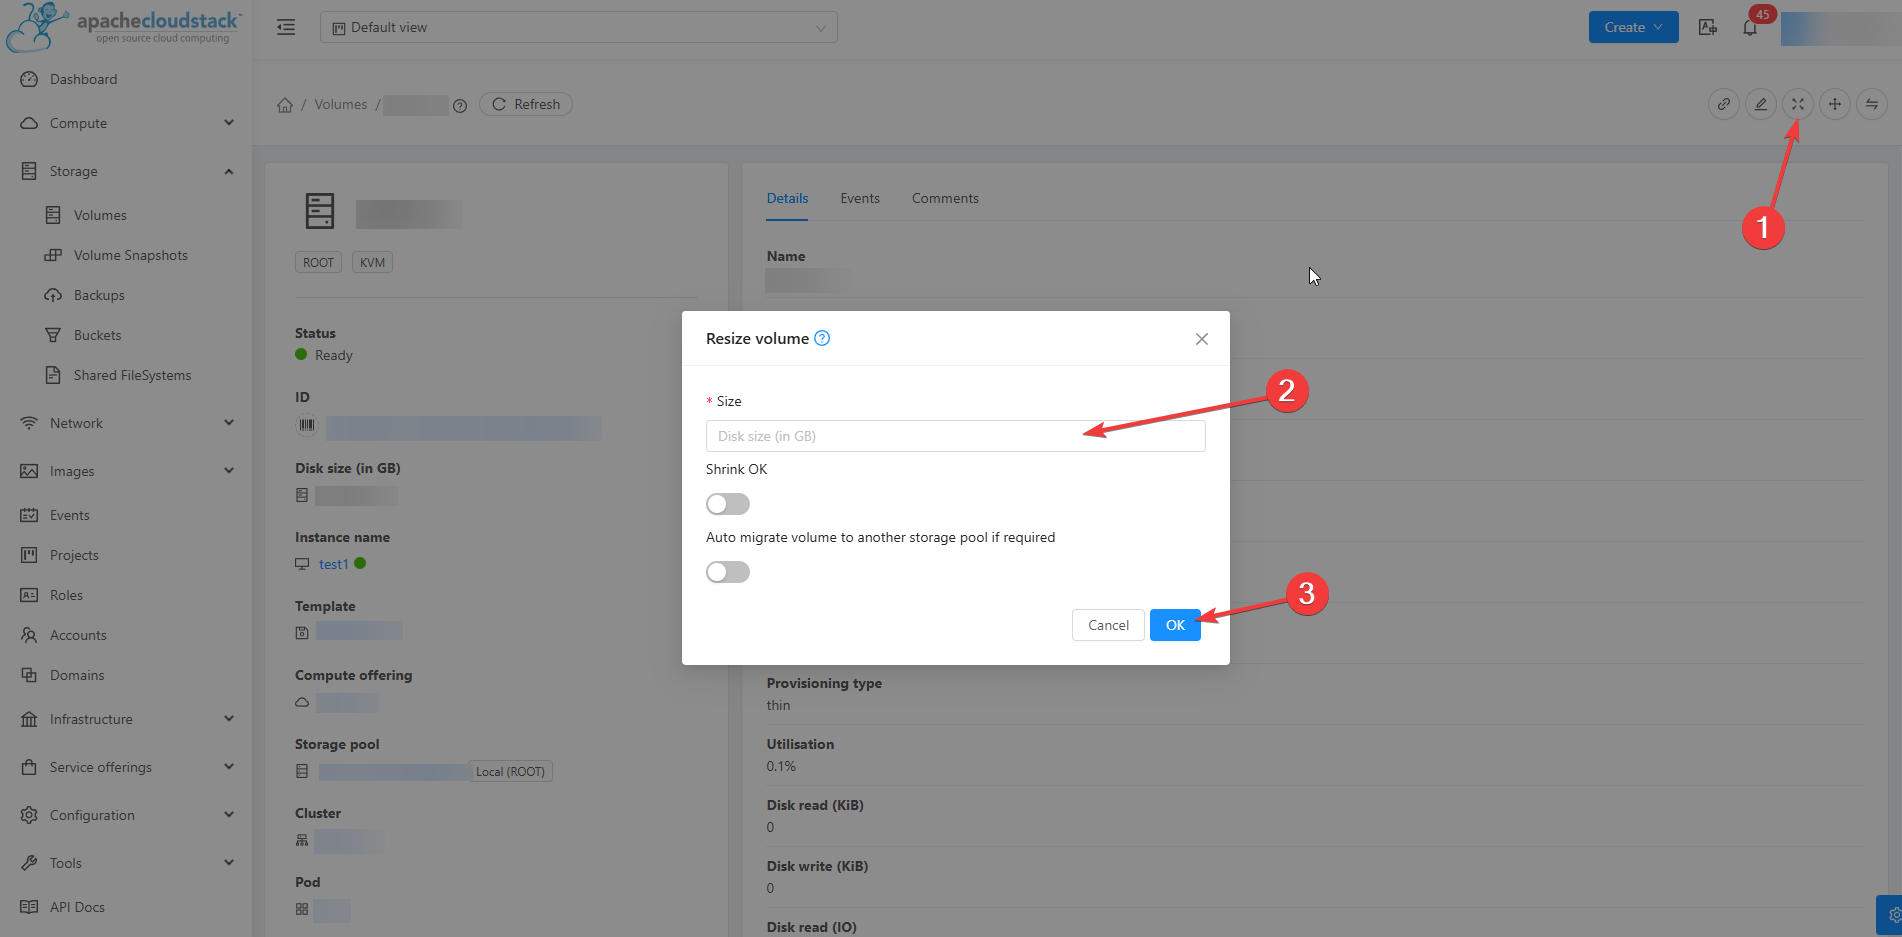Collapse the sidebar using the menu fold icon
The width and height of the screenshot is (1902, 937).
click(286, 27)
